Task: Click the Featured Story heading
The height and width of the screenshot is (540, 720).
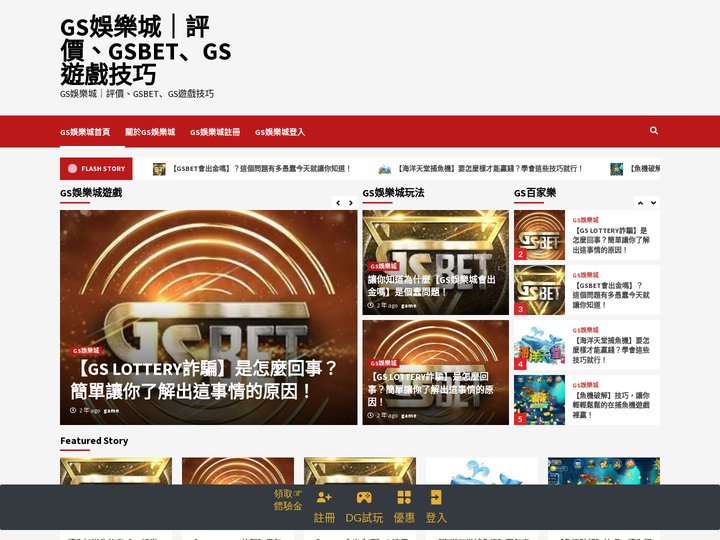Action: point(94,441)
